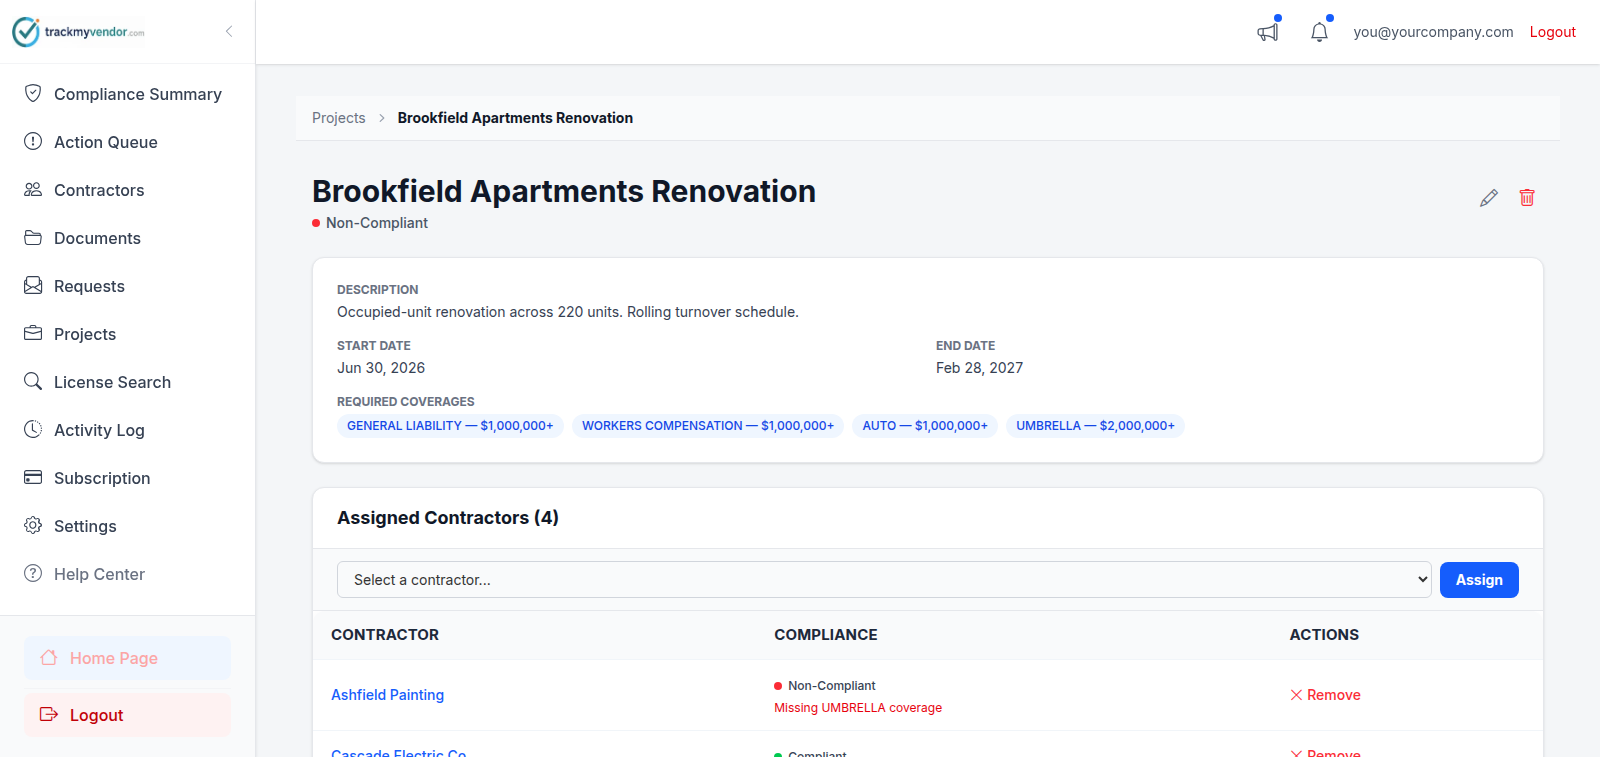Navigate to Documents
The height and width of the screenshot is (757, 1600).
pyautogui.click(x=97, y=238)
